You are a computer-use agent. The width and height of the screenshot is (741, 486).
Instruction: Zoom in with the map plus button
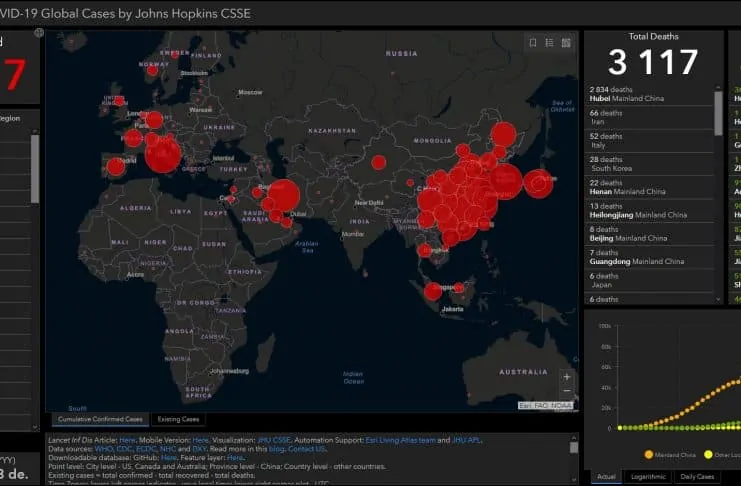point(567,377)
